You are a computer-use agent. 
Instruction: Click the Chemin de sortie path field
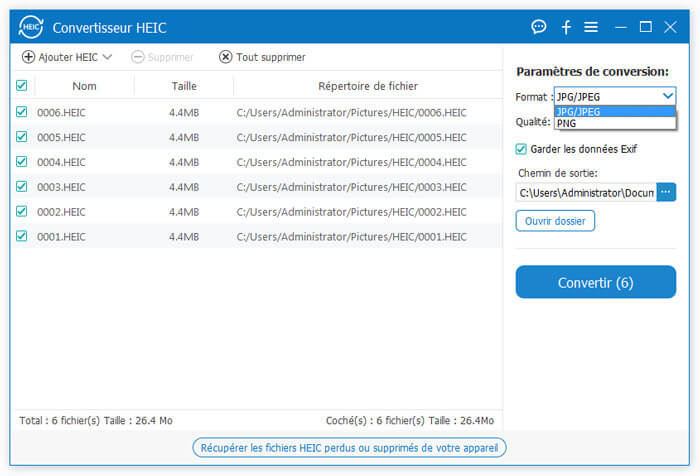point(585,192)
